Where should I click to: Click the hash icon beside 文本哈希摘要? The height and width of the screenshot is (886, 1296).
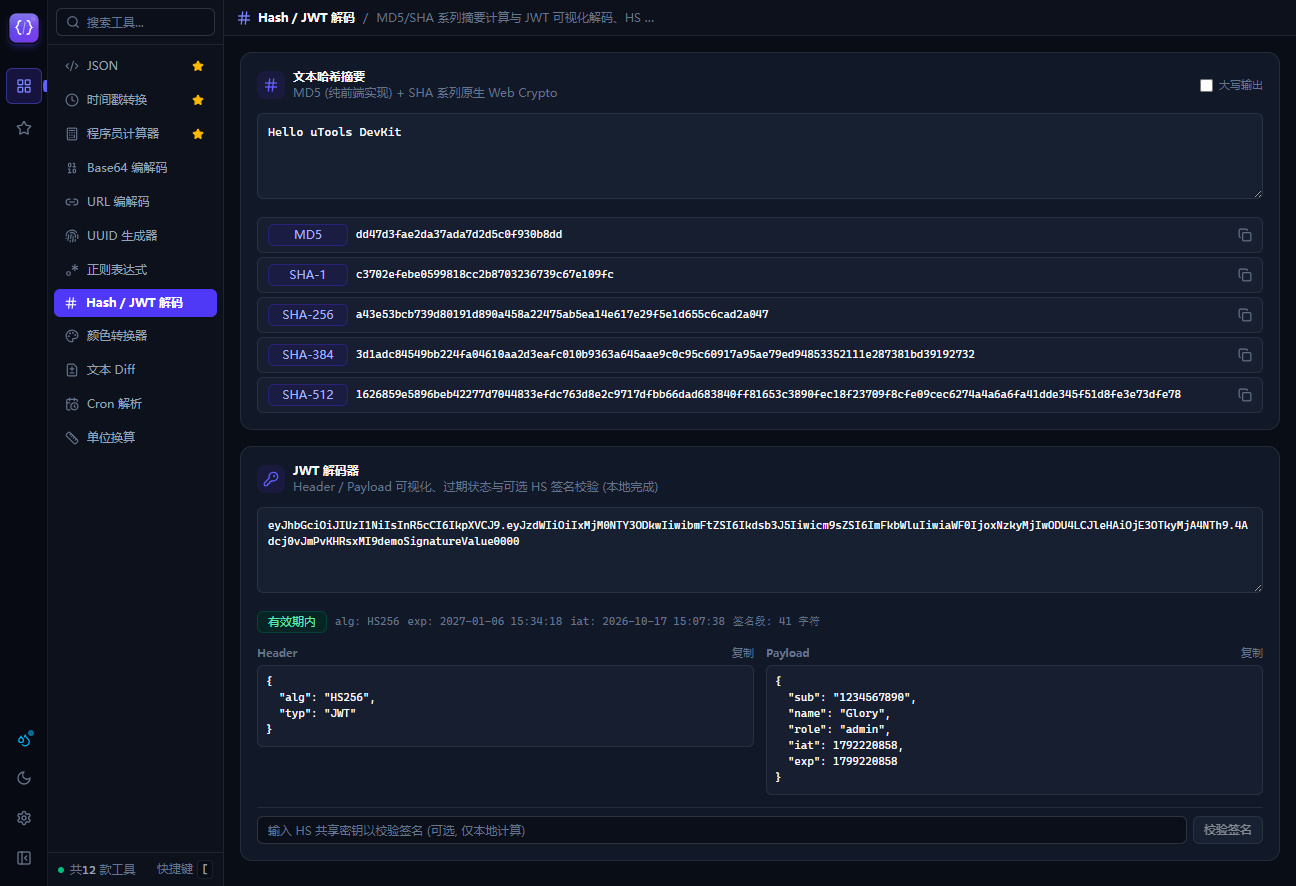[x=271, y=85]
